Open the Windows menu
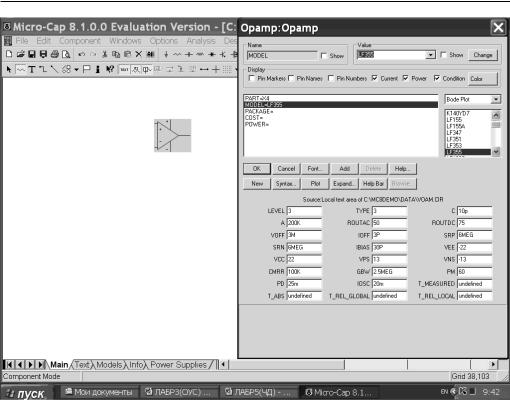510x400 pixels. click(x=125, y=41)
